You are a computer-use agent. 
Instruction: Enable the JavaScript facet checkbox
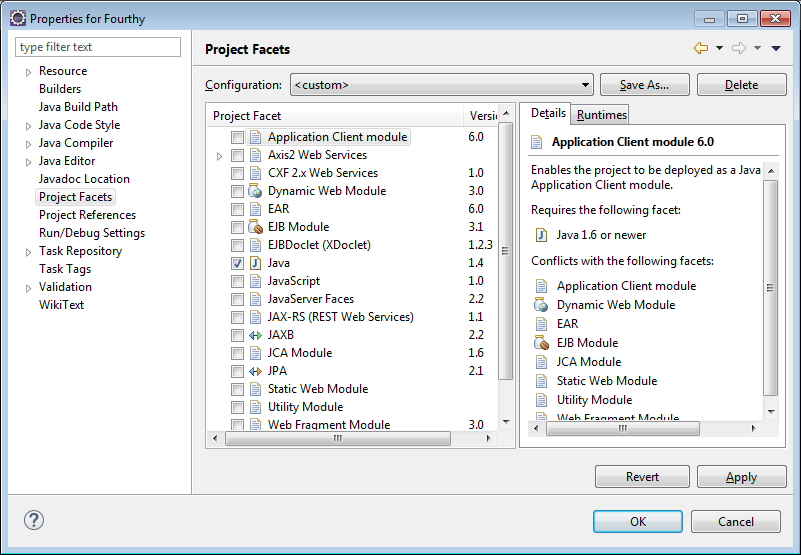tap(237, 281)
